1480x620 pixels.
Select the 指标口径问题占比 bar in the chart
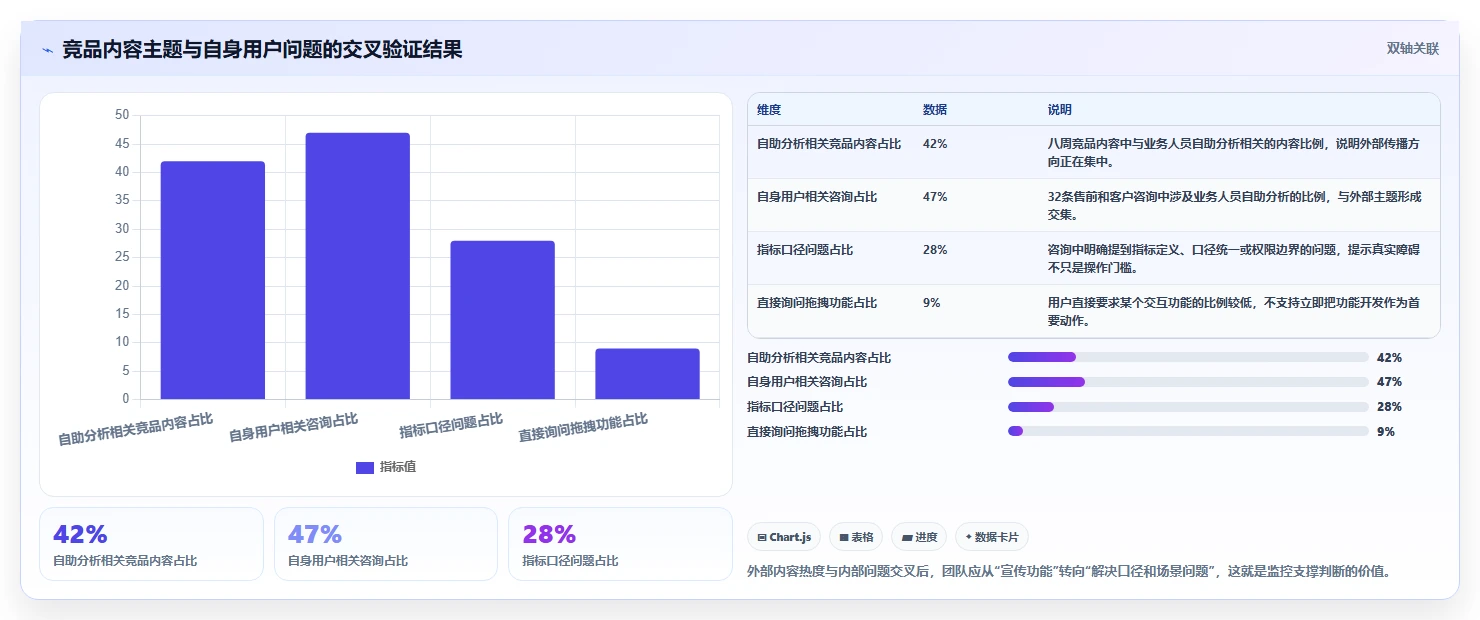502,320
